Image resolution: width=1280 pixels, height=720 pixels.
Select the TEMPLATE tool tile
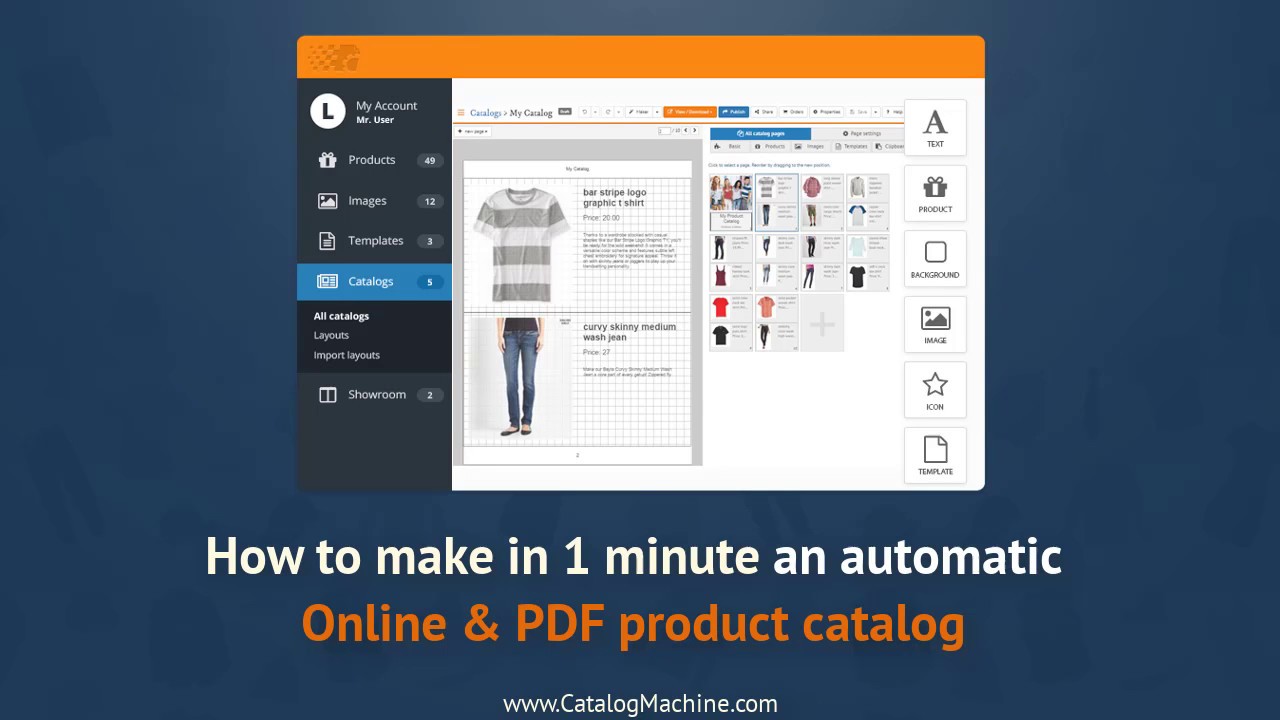(935, 455)
